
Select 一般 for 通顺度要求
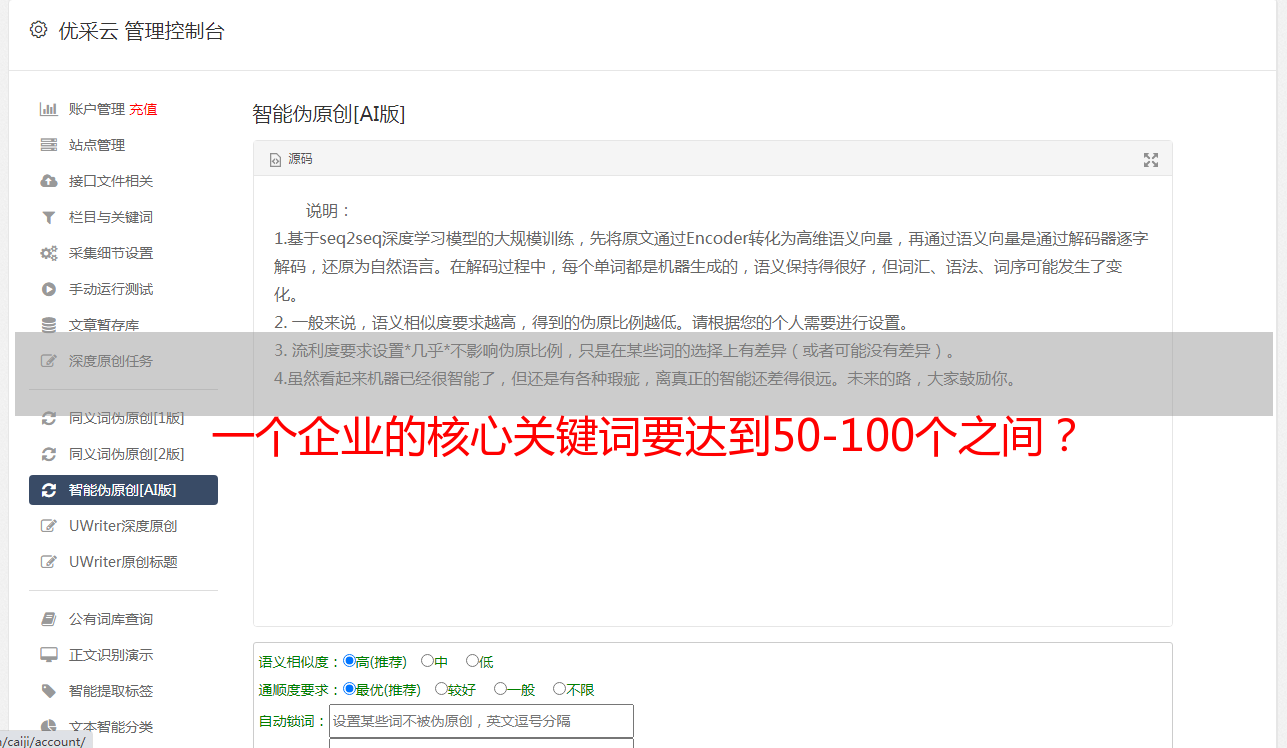point(500,689)
